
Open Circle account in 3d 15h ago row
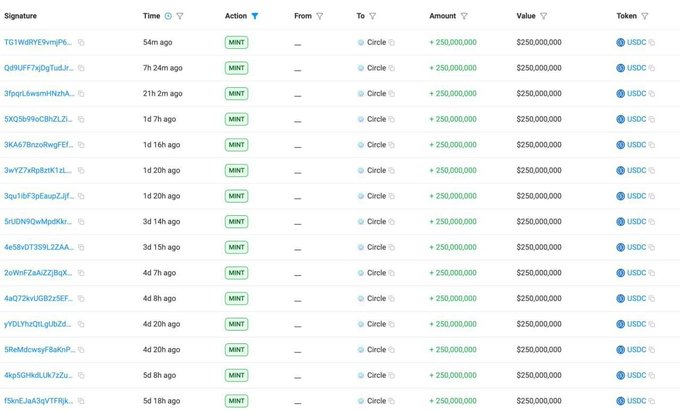click(376, 247)
